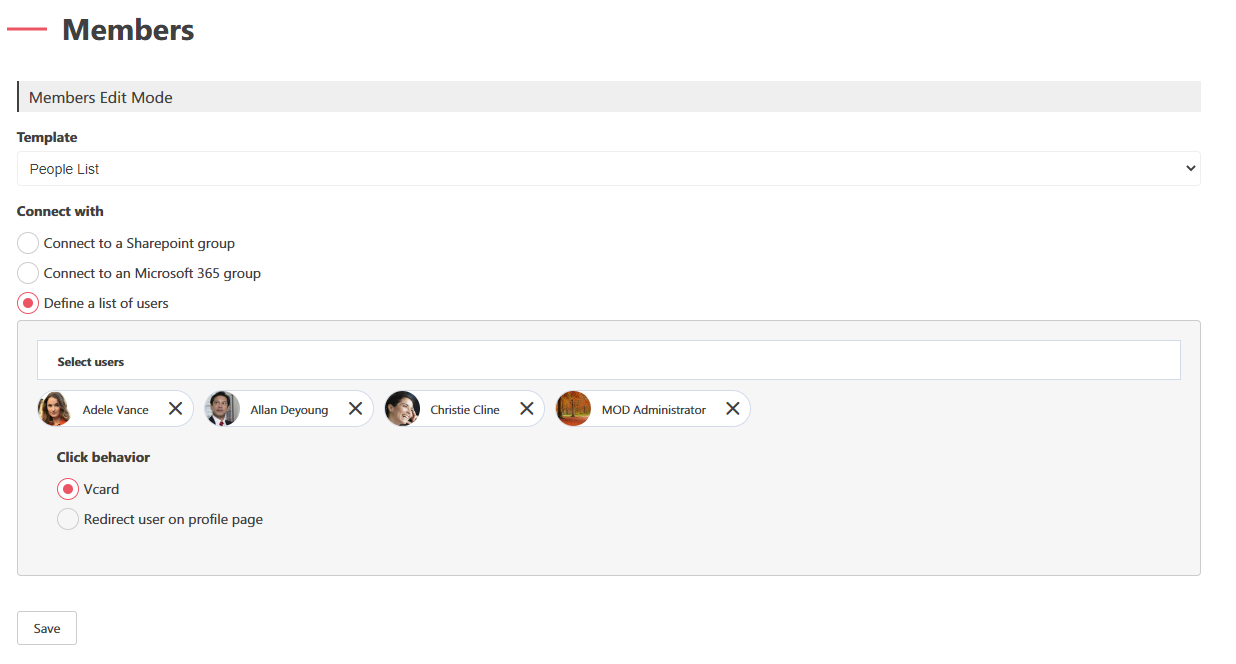The image size is (1236, 664).
Task: Click the Template dropdown chevron arrow
Action: point(1190,169)
